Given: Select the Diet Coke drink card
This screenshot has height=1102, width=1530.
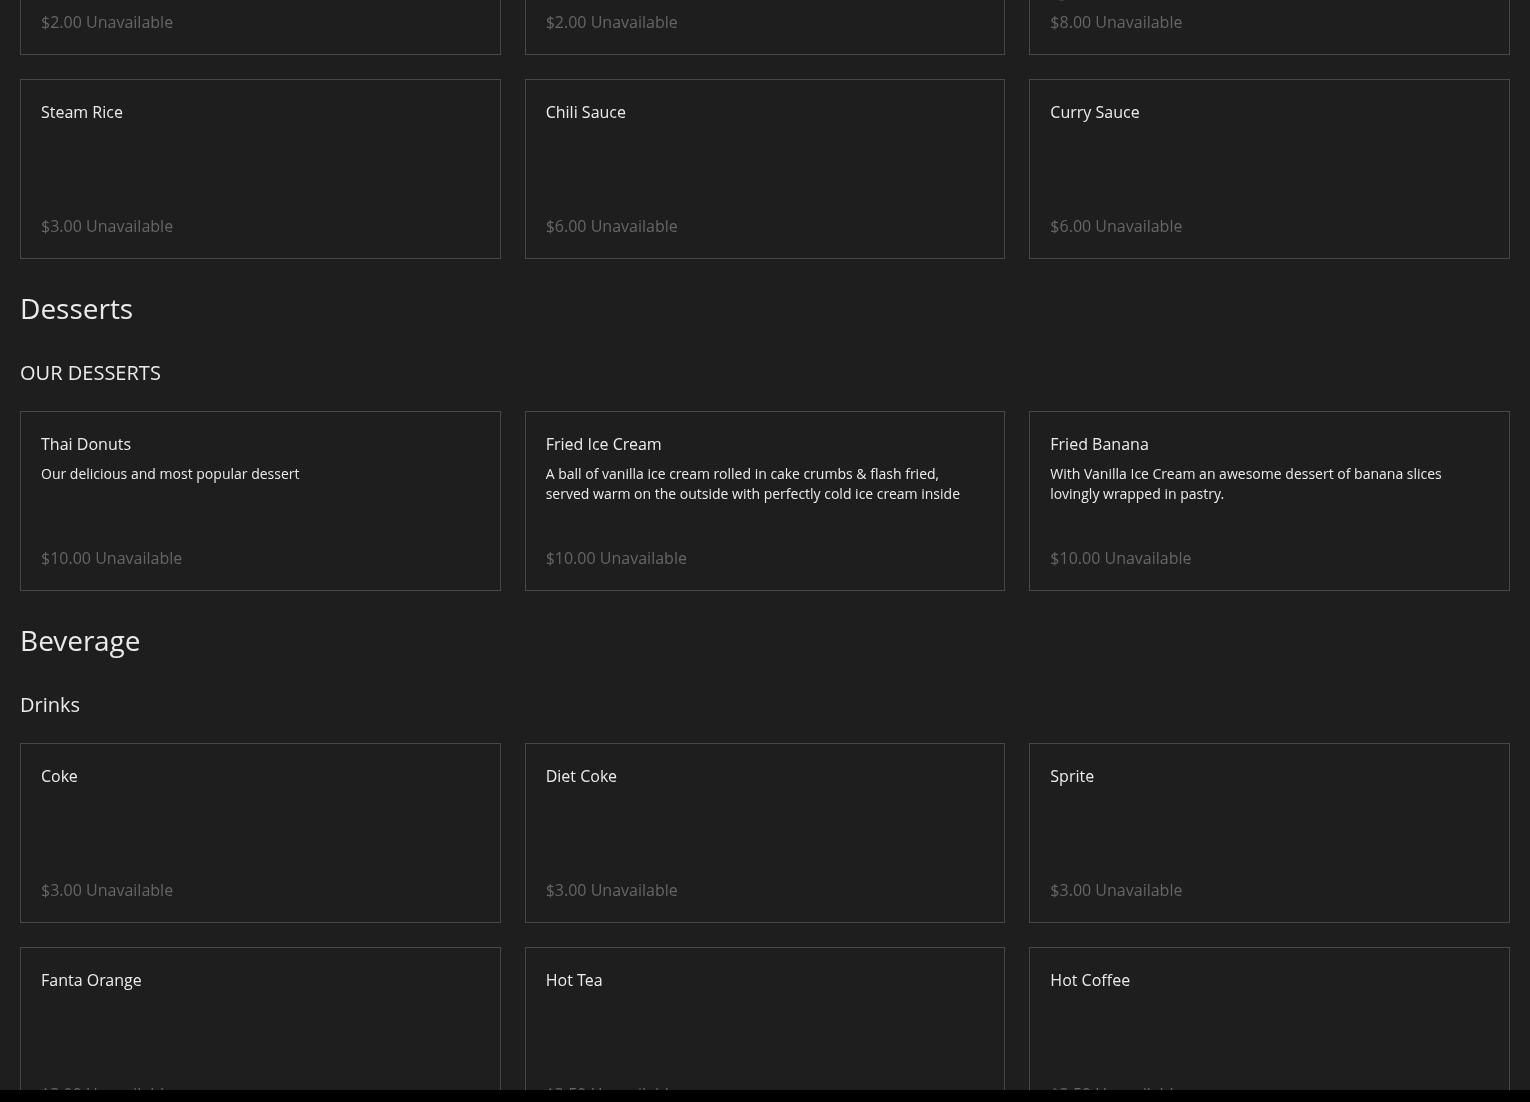Looking at the screenshot, I should point(764,832).
